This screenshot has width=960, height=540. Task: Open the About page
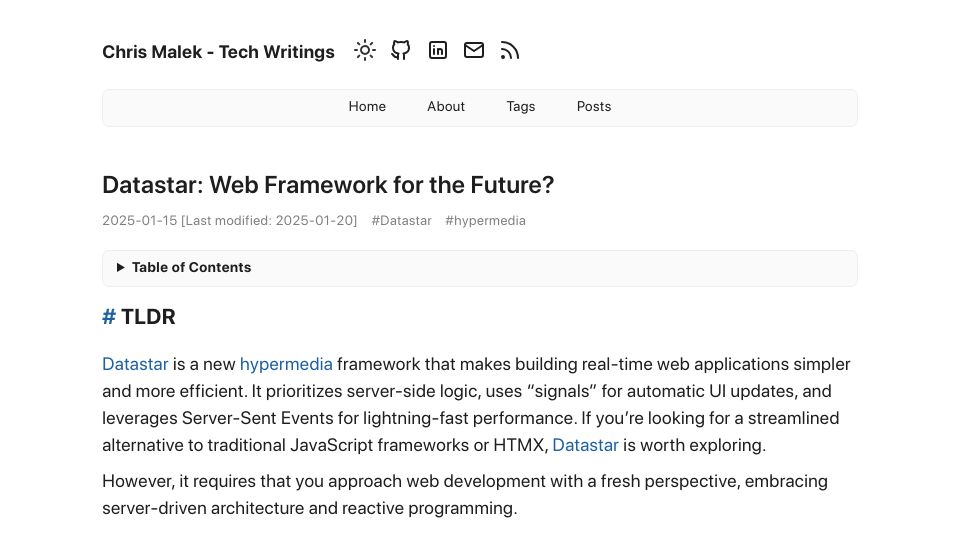(446, 107)
